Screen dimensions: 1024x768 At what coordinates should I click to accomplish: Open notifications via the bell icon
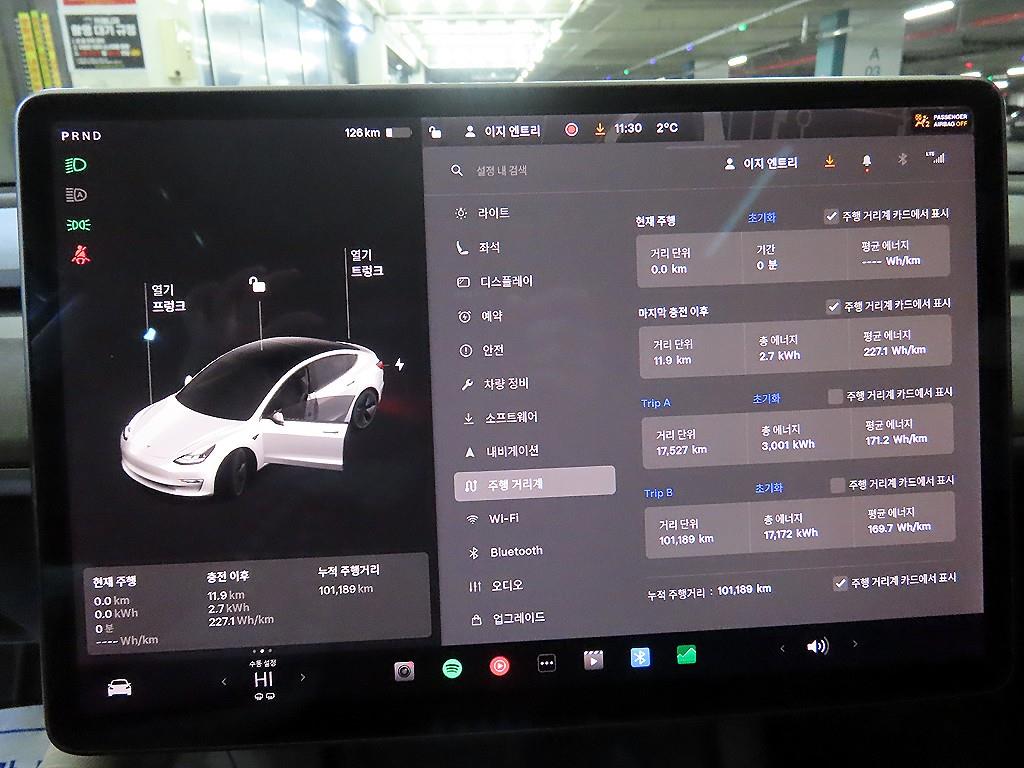point(866,162)
